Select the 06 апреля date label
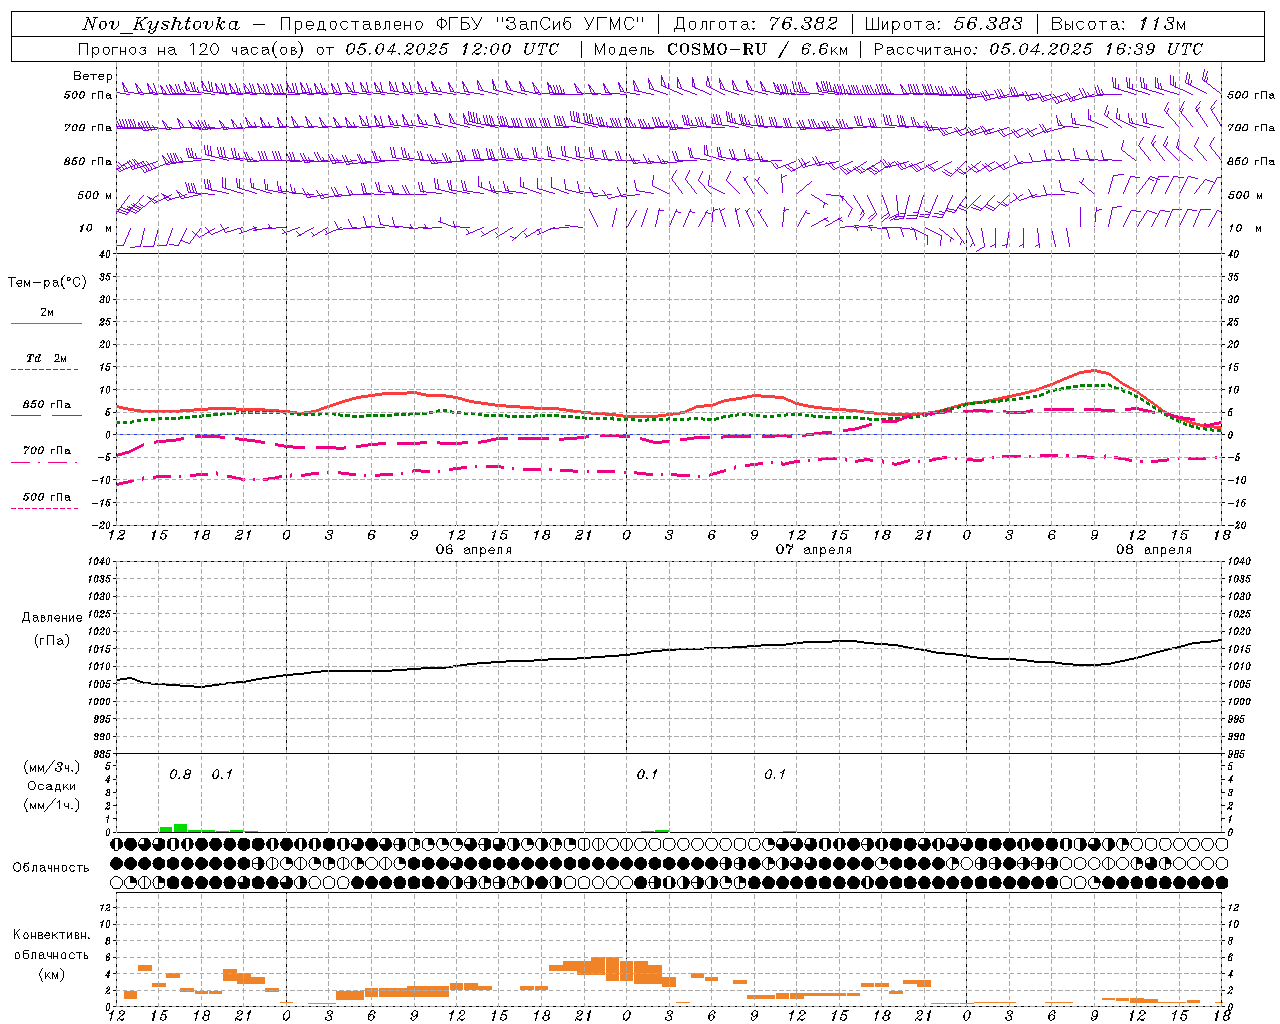Viewport: 1280px width, 1024px height. point(473,550)
